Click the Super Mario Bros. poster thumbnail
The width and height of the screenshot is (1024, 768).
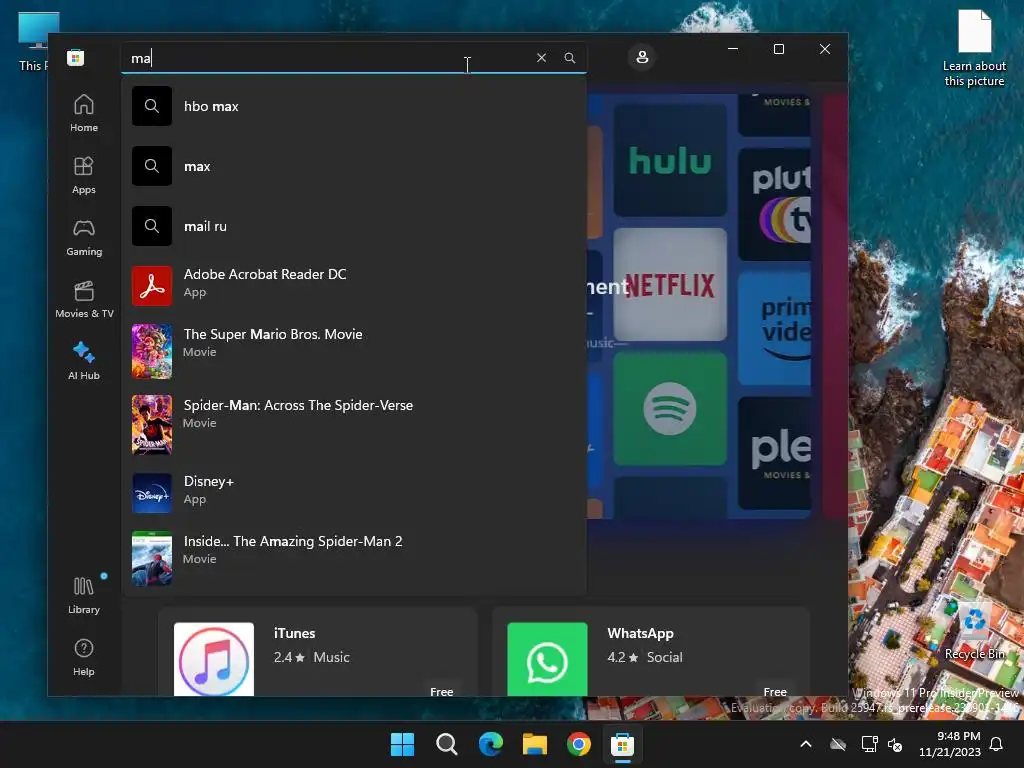(152, 351)
